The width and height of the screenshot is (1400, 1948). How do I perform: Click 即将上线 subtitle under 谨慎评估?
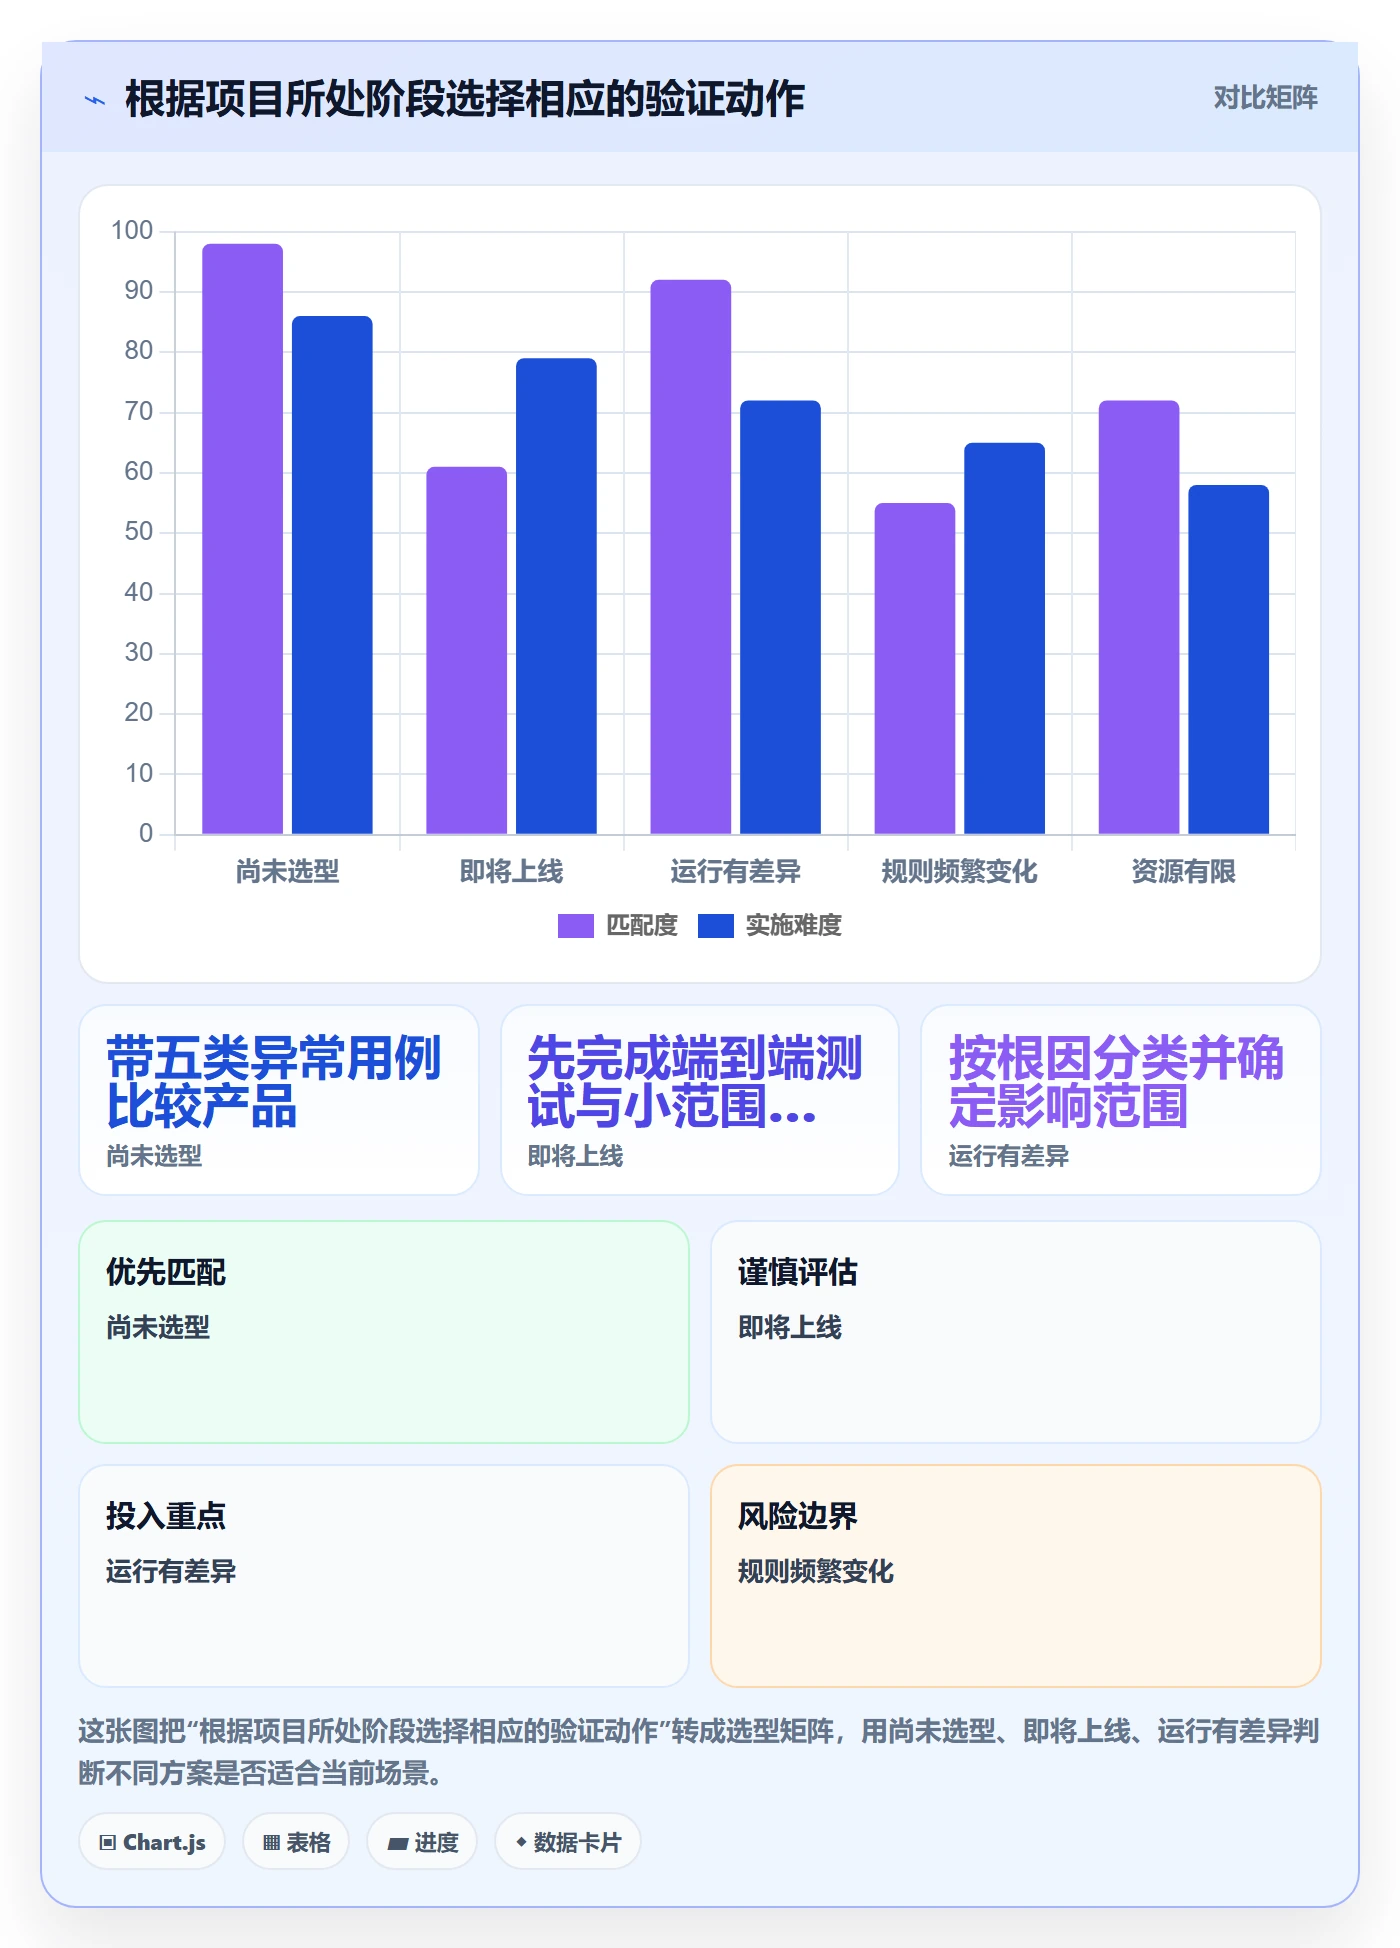[x=790, y=1328]
